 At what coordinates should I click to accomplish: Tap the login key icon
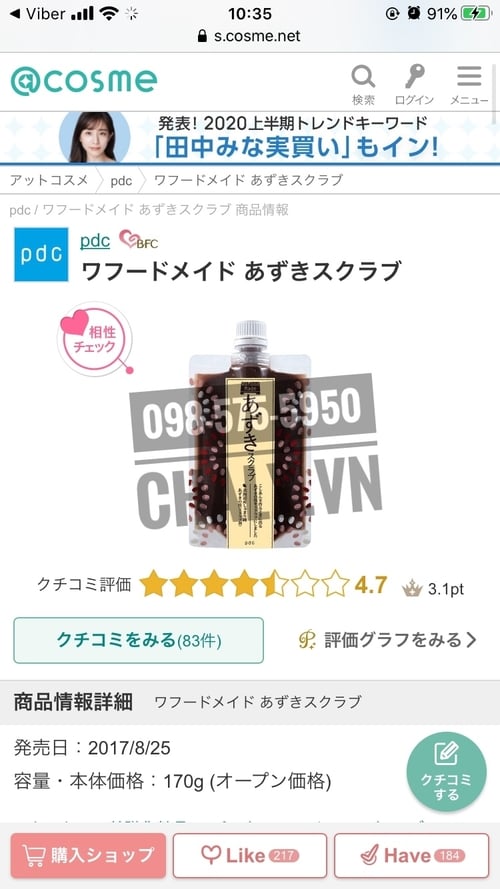tap(414, 84)
